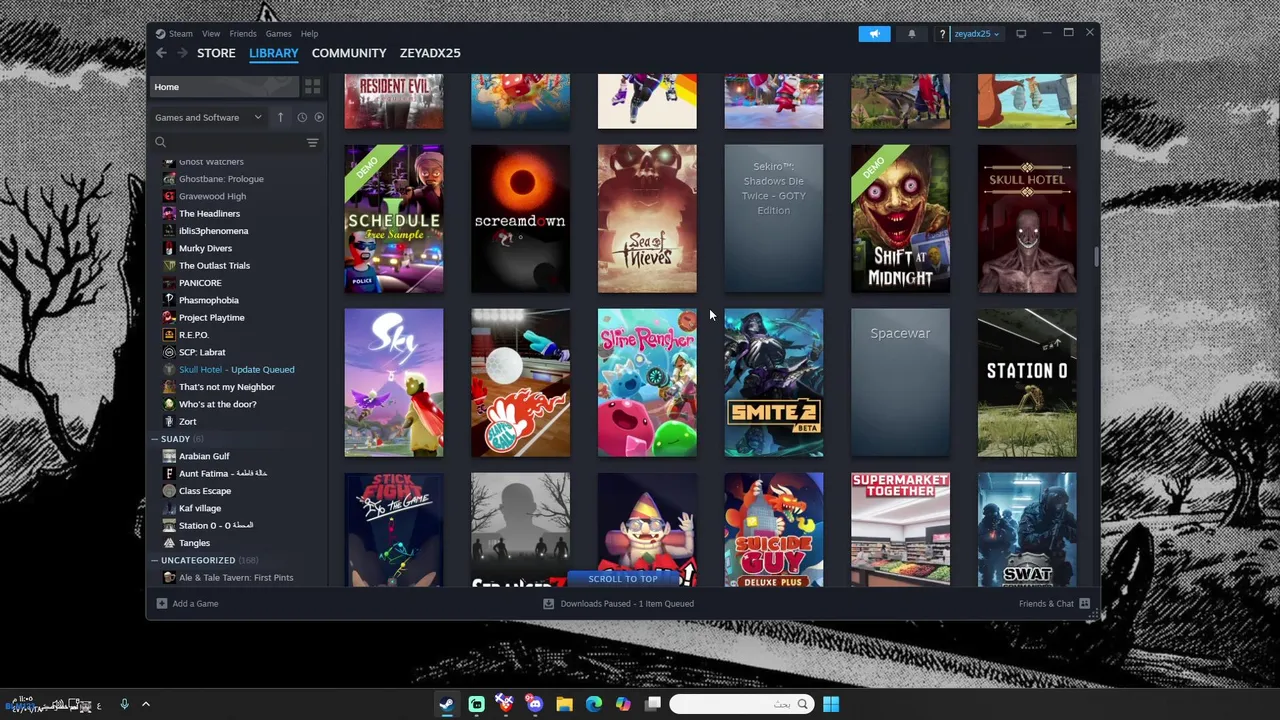The width and height of the screenshot is (1280, 720).
Task: Click the sidebar search magnifier icon
Action: pyautogui.click(x=160, y=143)
